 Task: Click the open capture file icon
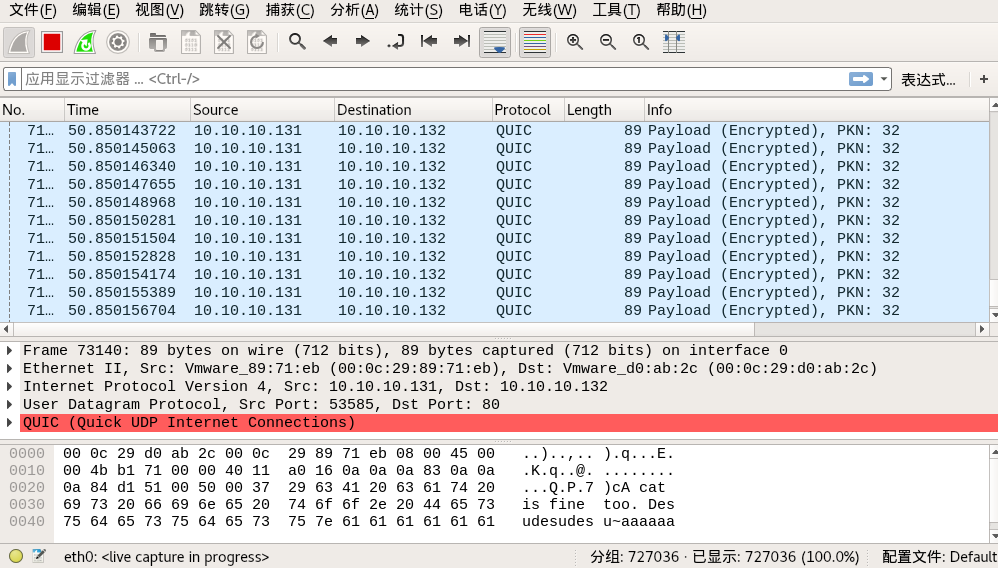click(157, 43)
